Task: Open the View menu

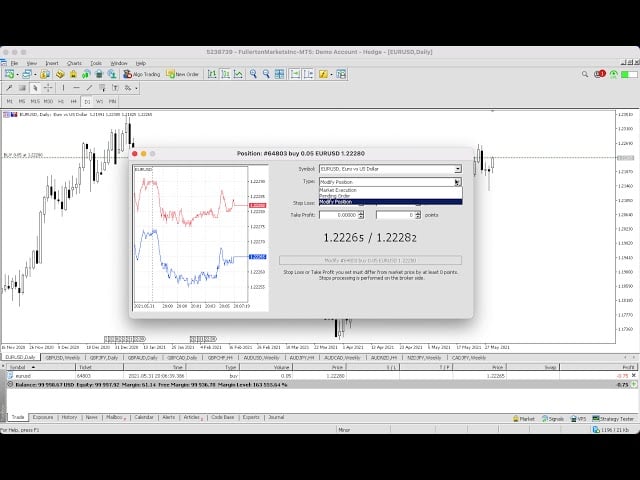Action: [31, 63]
